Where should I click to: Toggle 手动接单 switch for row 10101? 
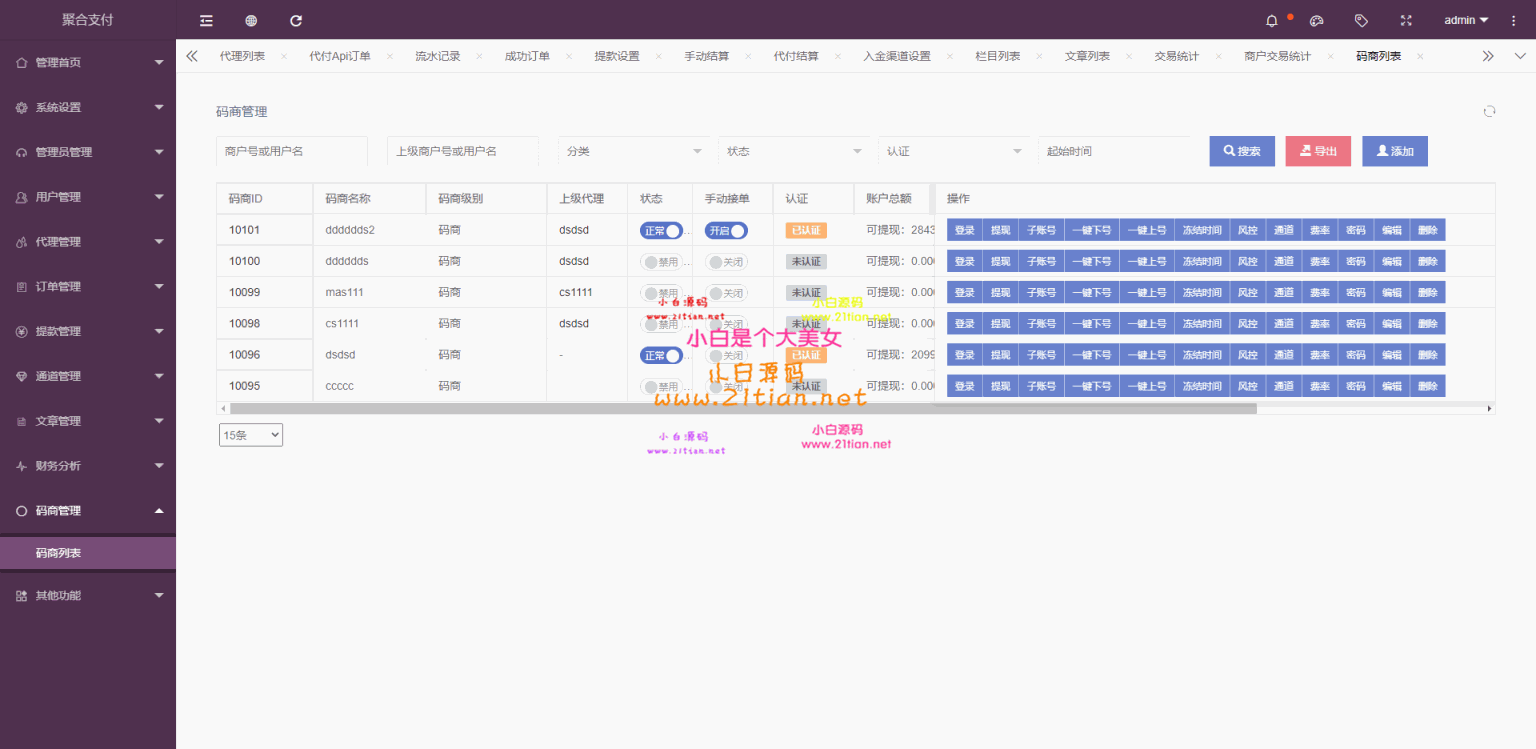[726, 230]
